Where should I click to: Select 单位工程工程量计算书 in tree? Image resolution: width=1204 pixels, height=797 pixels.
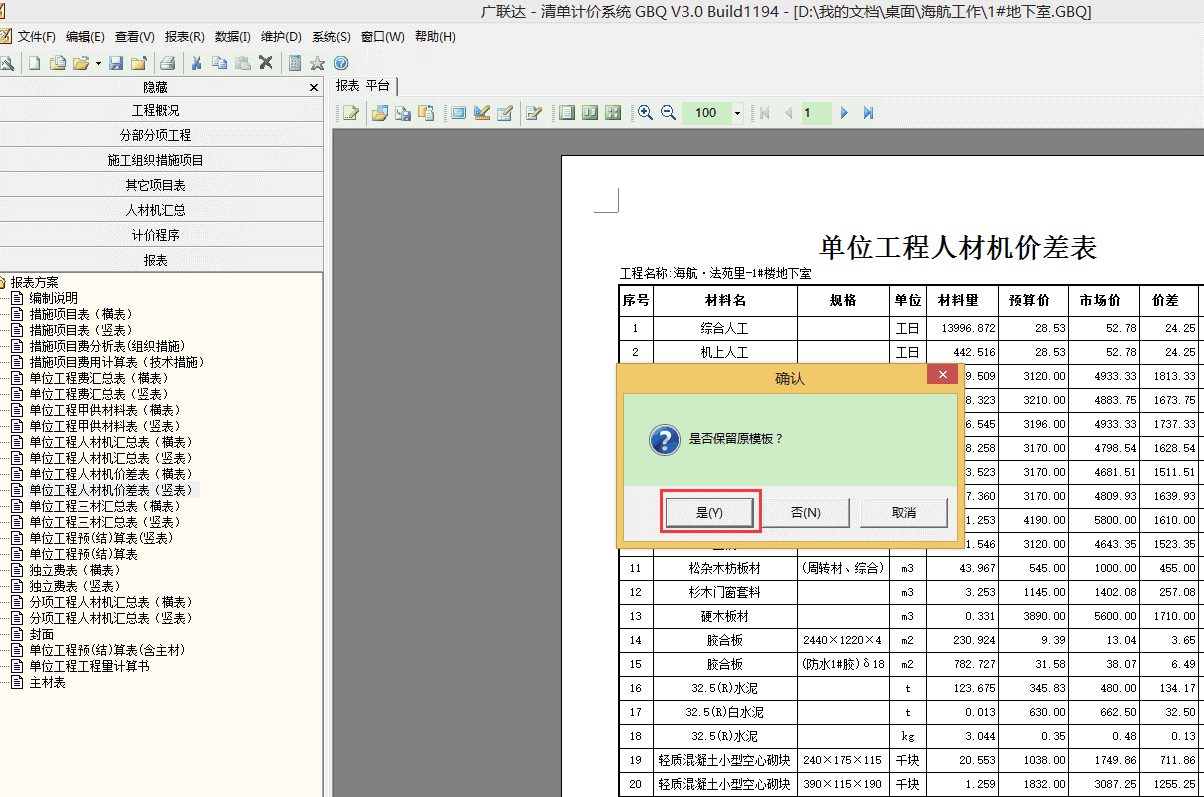pos(89,666)
